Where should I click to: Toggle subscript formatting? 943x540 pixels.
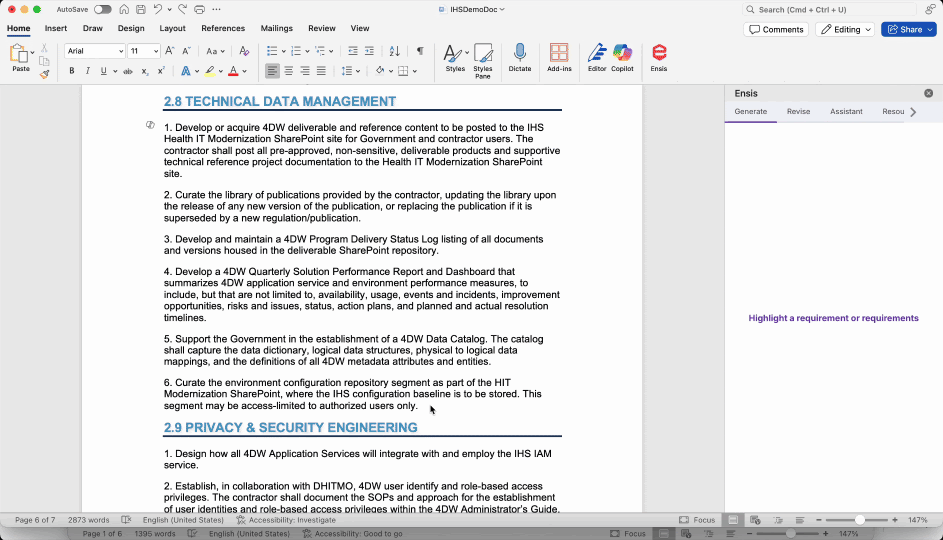tap(144, 71)
